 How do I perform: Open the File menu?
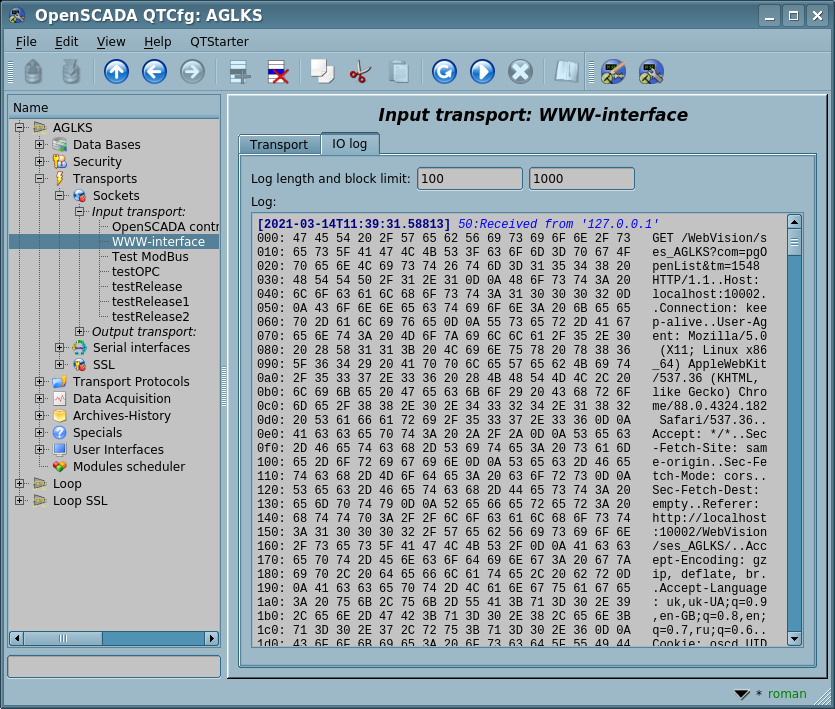(x=26, y=42)
